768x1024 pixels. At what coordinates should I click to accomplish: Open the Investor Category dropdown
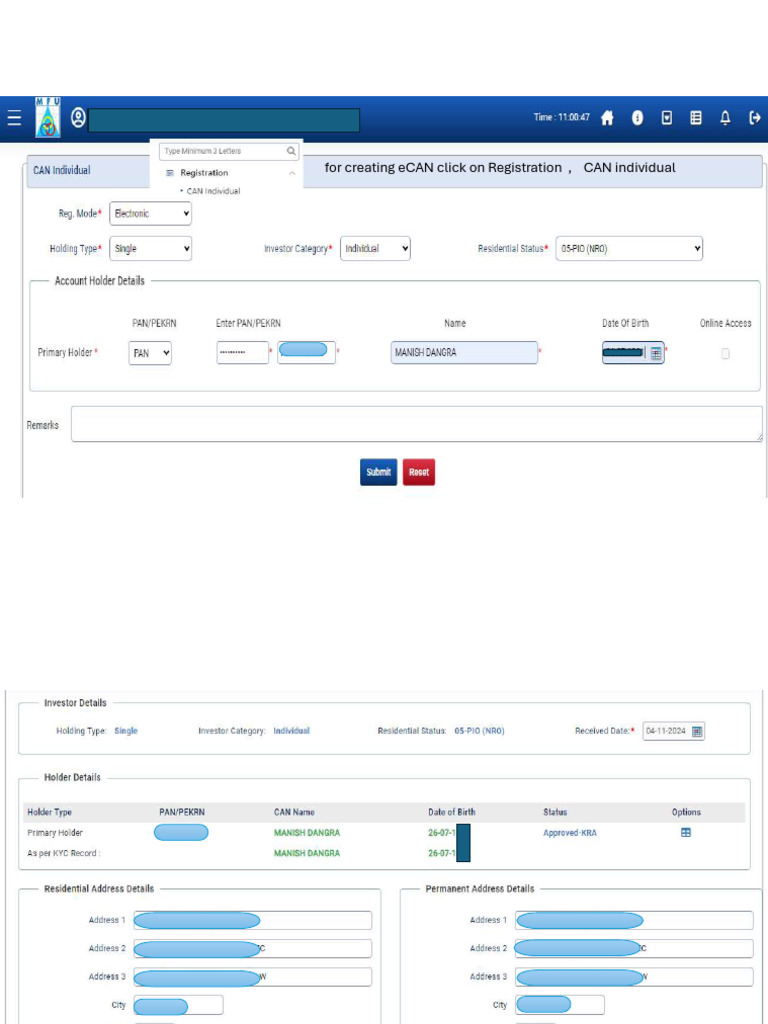[375, 249]
